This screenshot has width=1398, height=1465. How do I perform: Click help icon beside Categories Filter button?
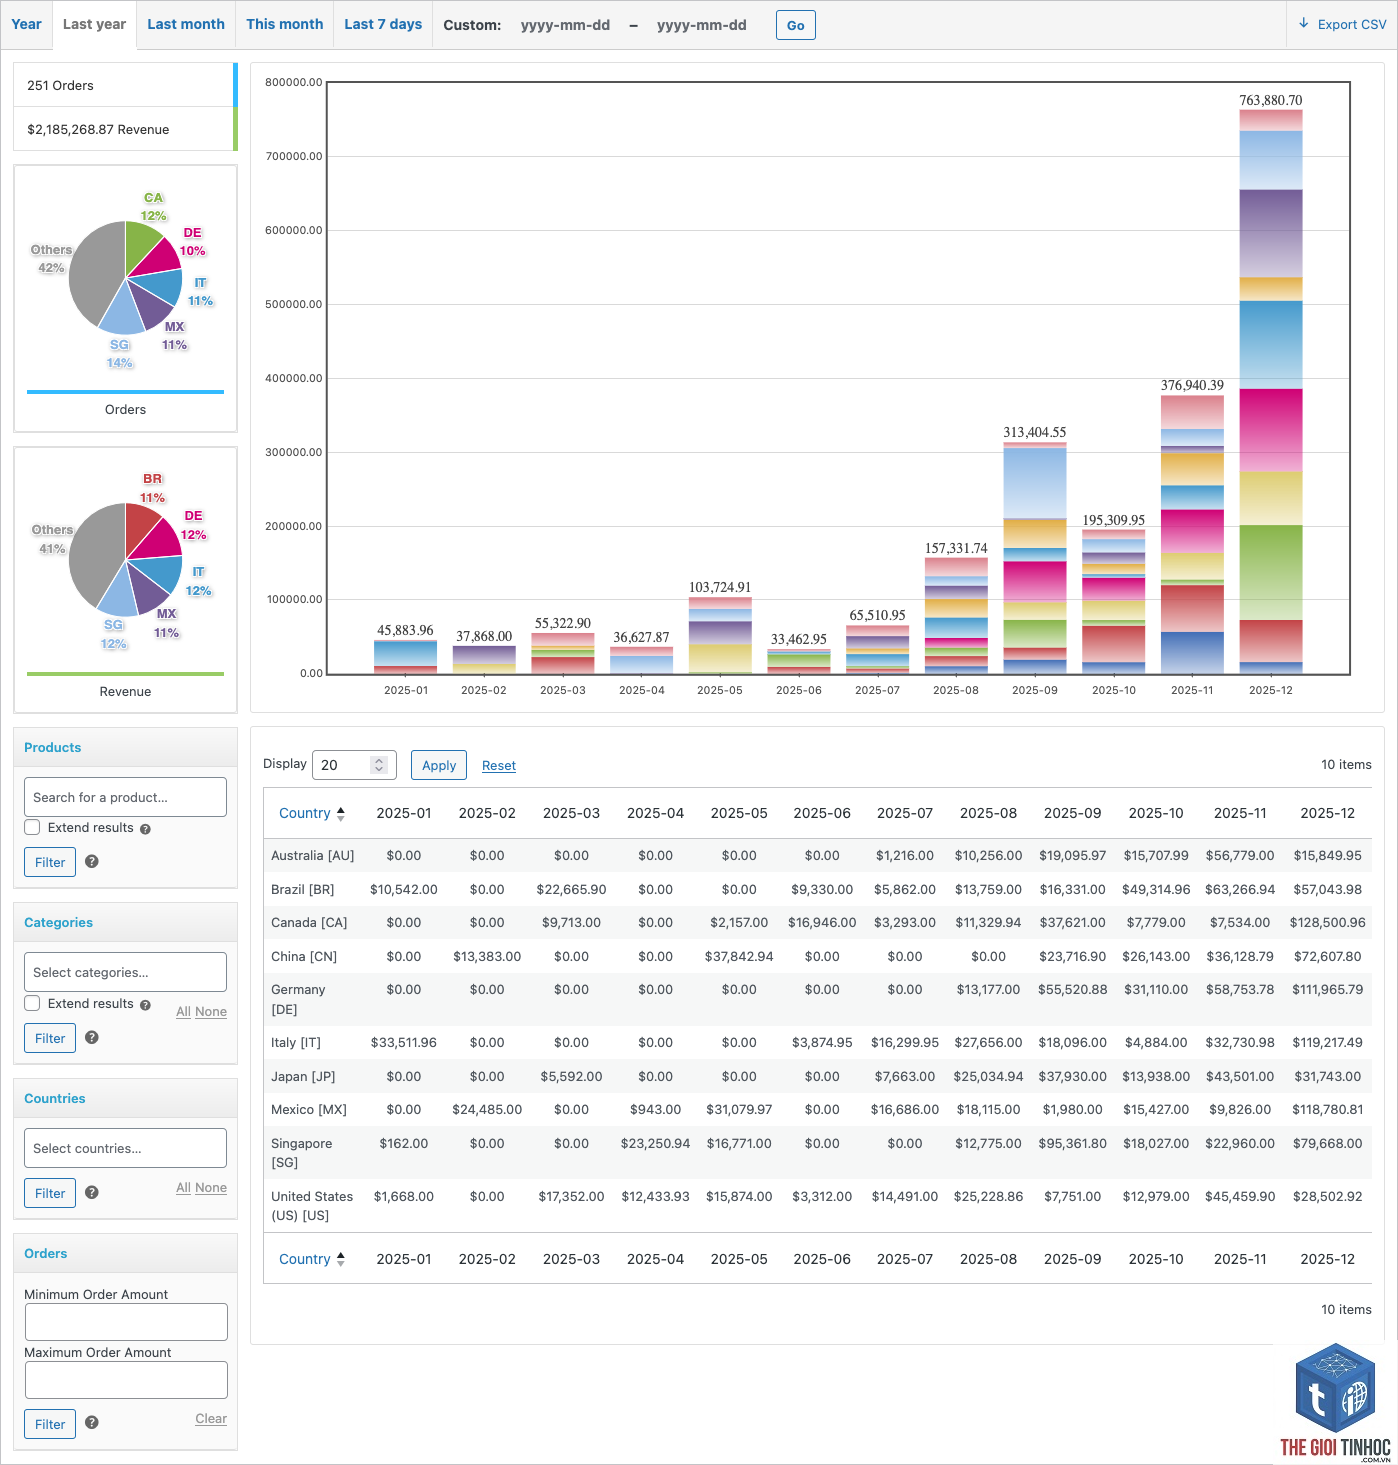pos(92,1037)
